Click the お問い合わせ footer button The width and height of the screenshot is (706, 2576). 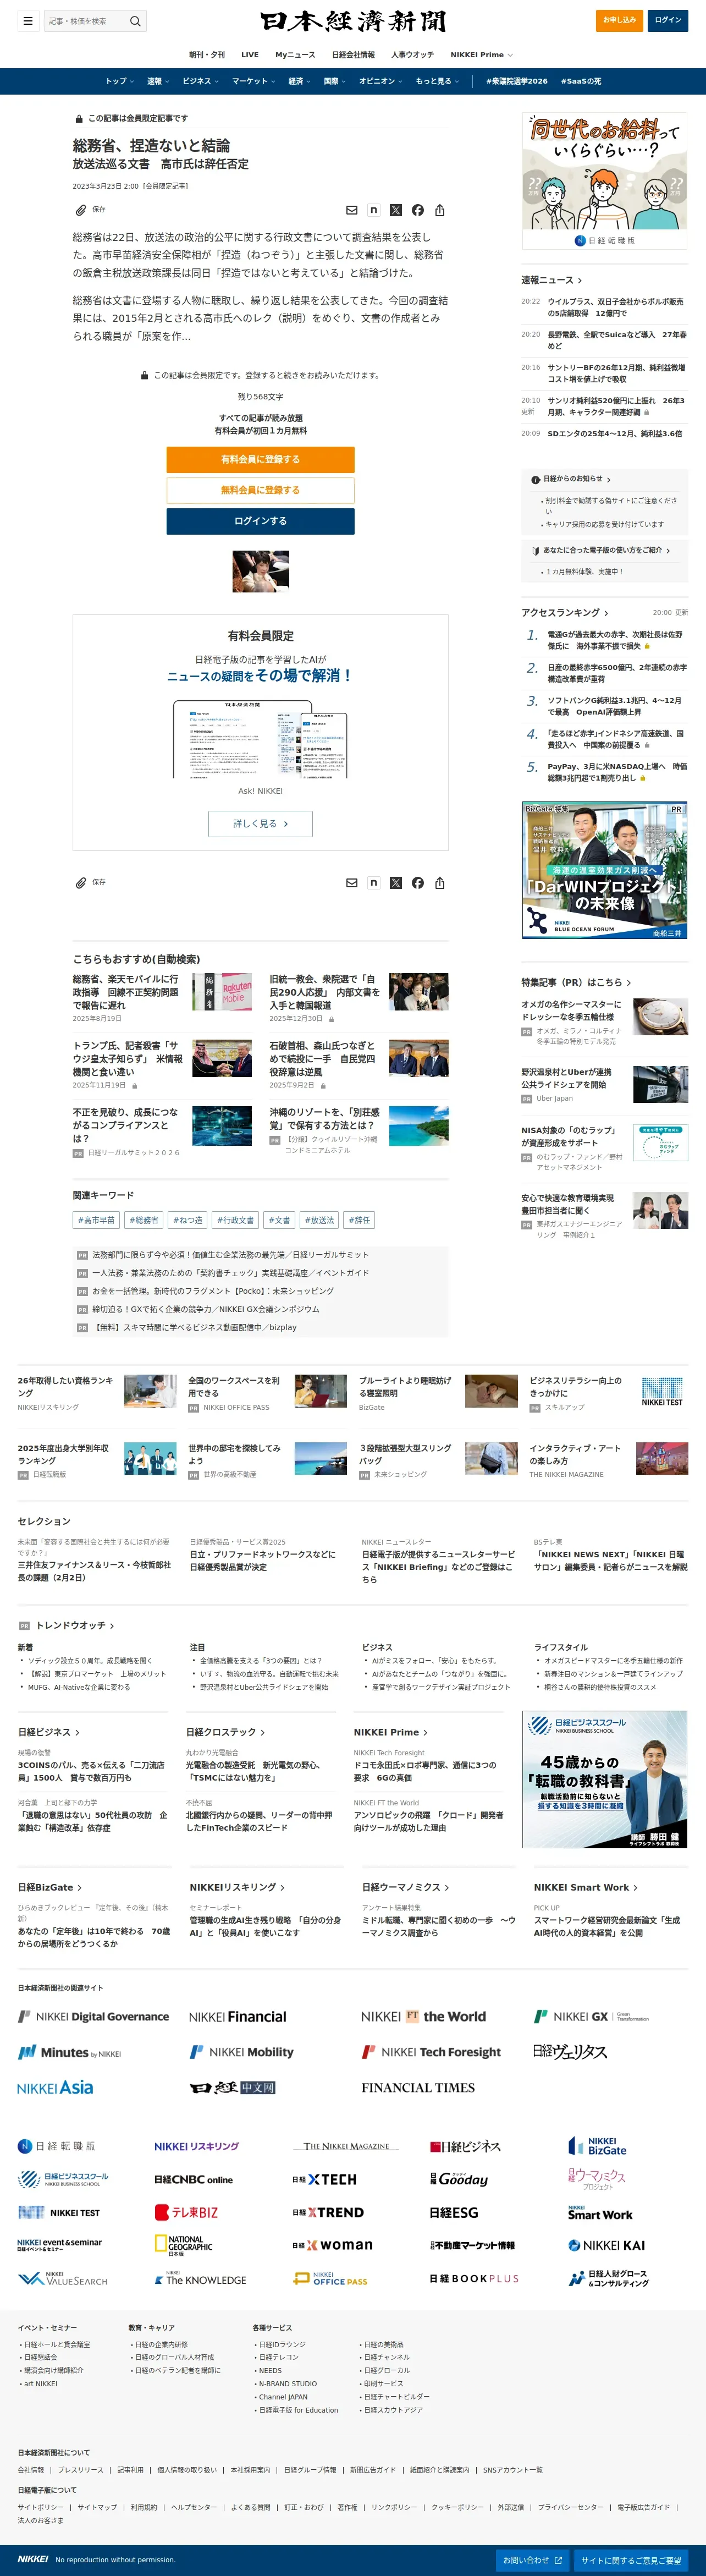coord(533,2560)
